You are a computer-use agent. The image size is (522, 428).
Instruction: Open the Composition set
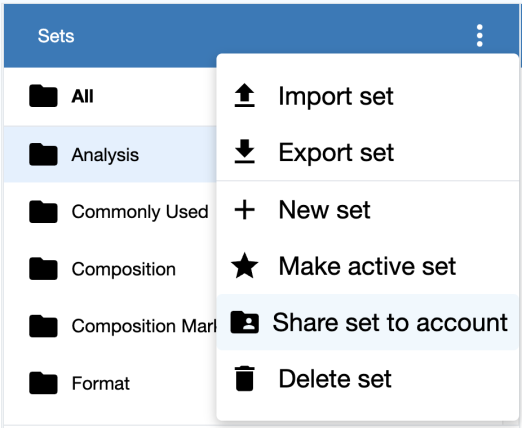point(110,269)
